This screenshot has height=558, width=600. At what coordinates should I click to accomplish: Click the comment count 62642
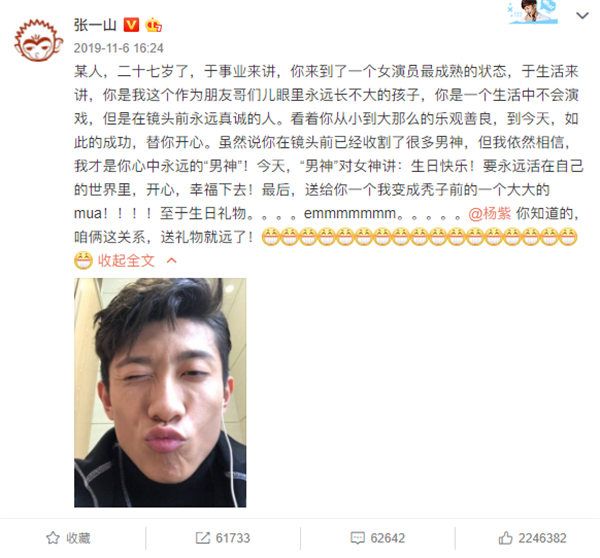388,538
